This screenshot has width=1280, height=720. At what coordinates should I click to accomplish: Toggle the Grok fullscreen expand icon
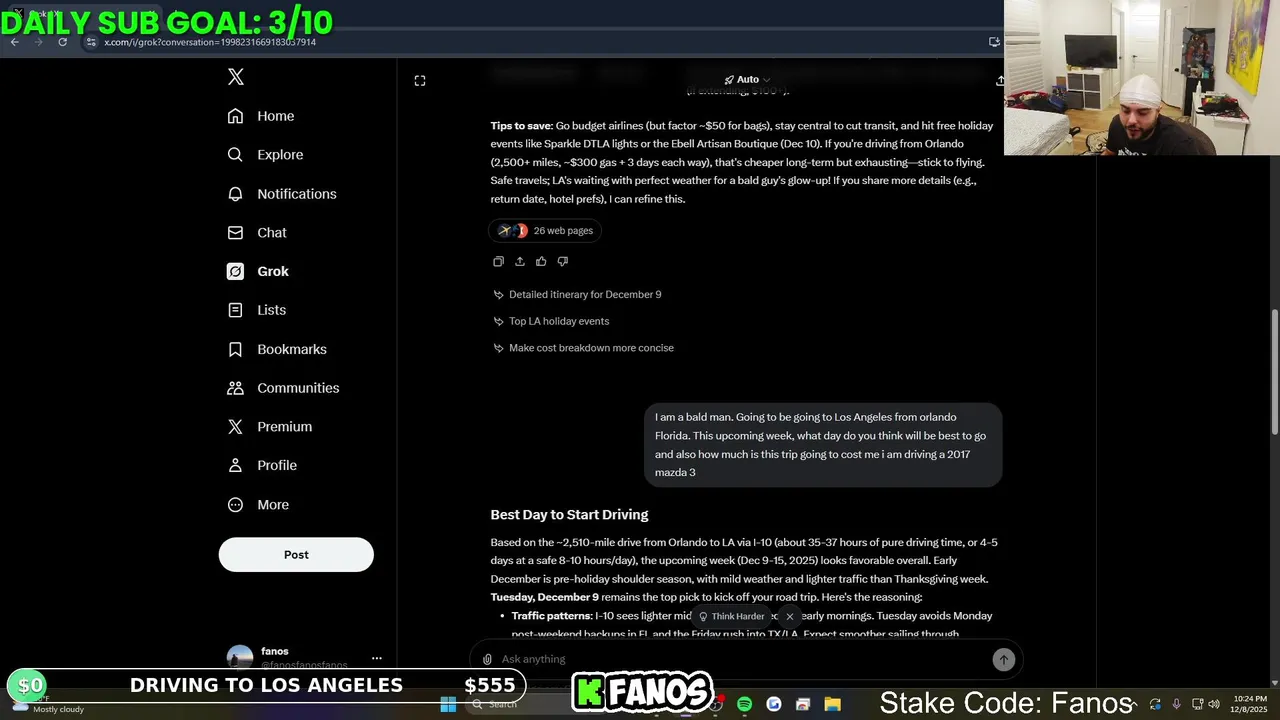pos(420,81)
